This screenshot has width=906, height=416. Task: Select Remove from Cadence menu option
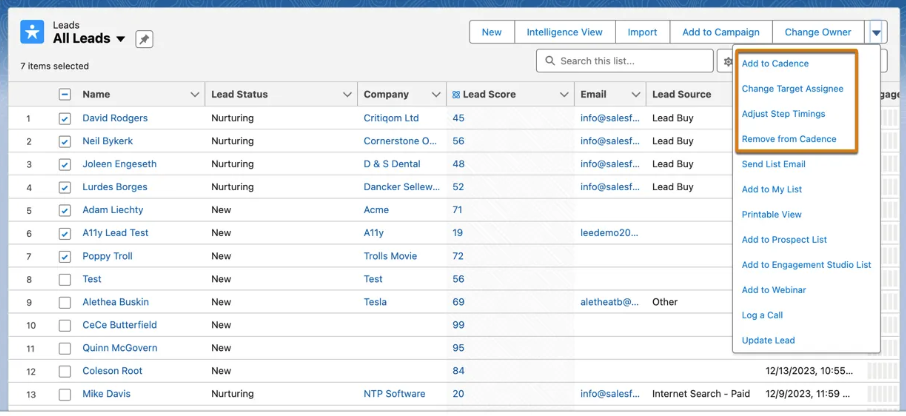[x=788, y=139]
